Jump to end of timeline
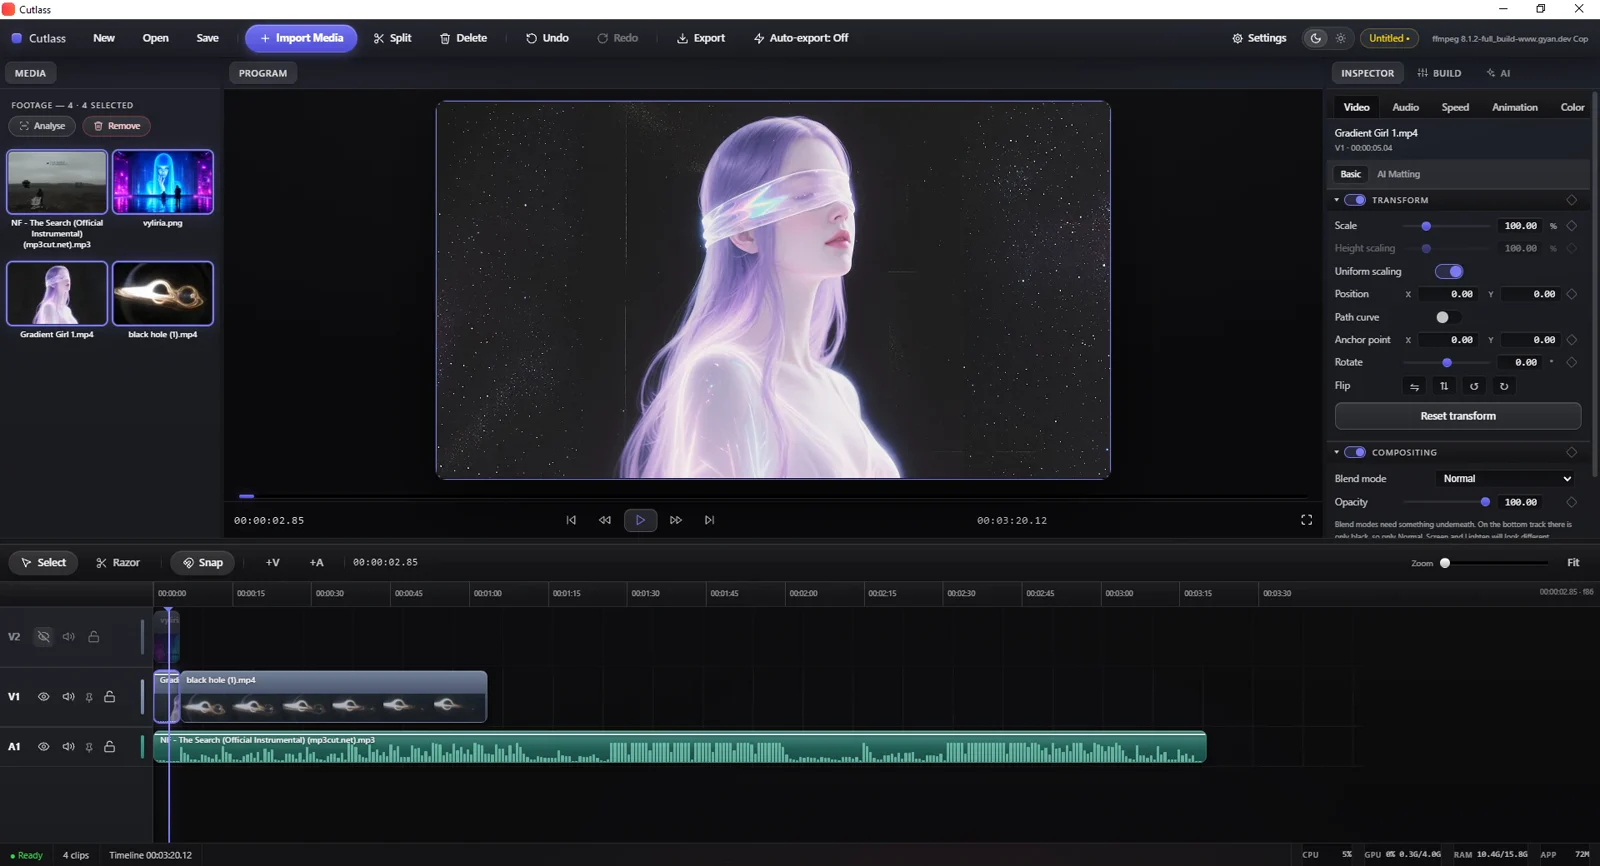1600x866 pixels. pyautogui.click(x=710, y=520)
